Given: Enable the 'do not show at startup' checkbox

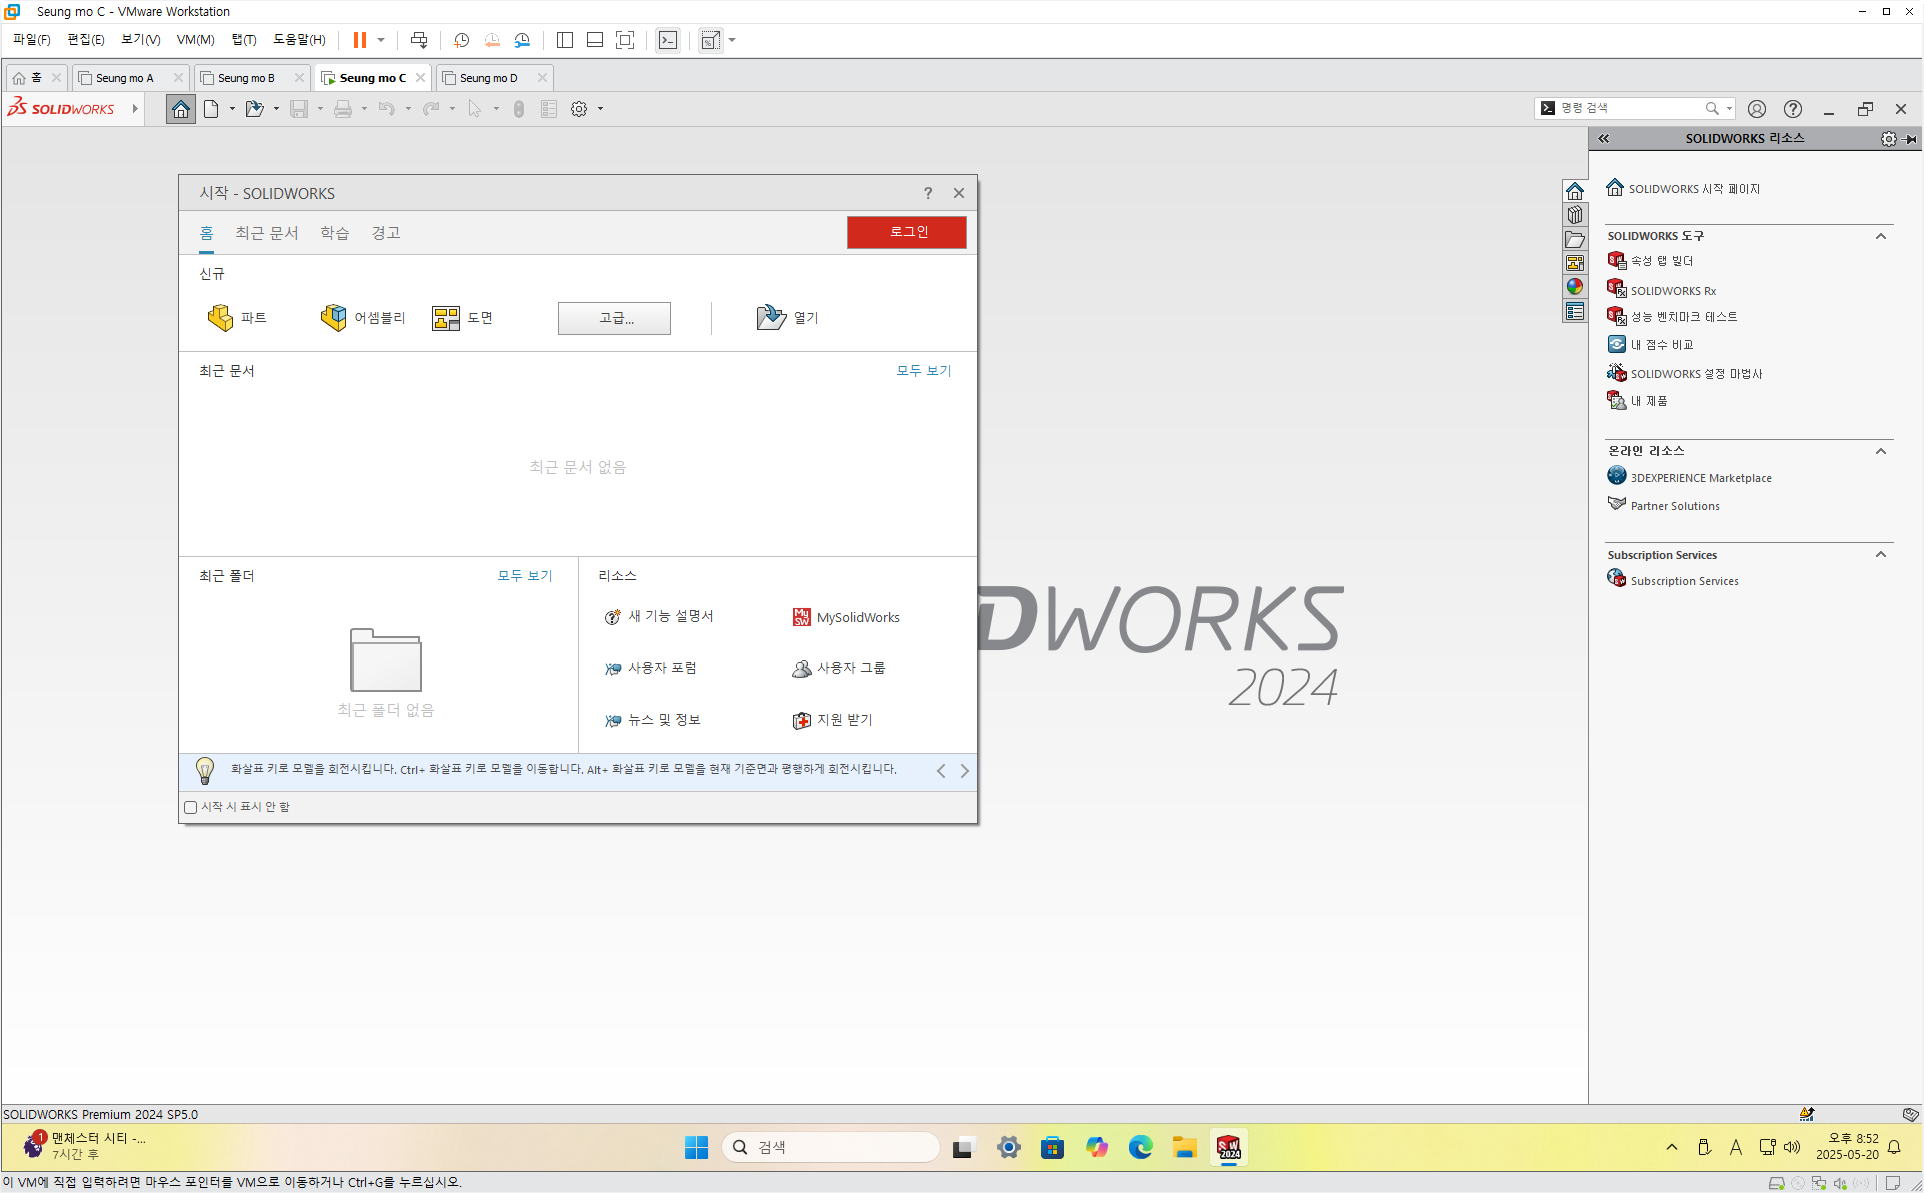Looking at the screenshot, I should pyautogui.click(x=191, y=807).
